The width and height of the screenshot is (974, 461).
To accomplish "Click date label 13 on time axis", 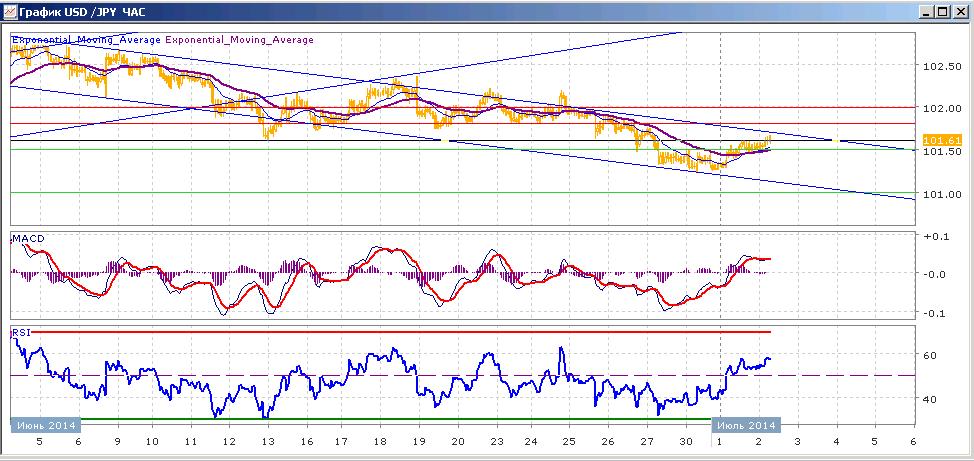I will click(268, 442).
